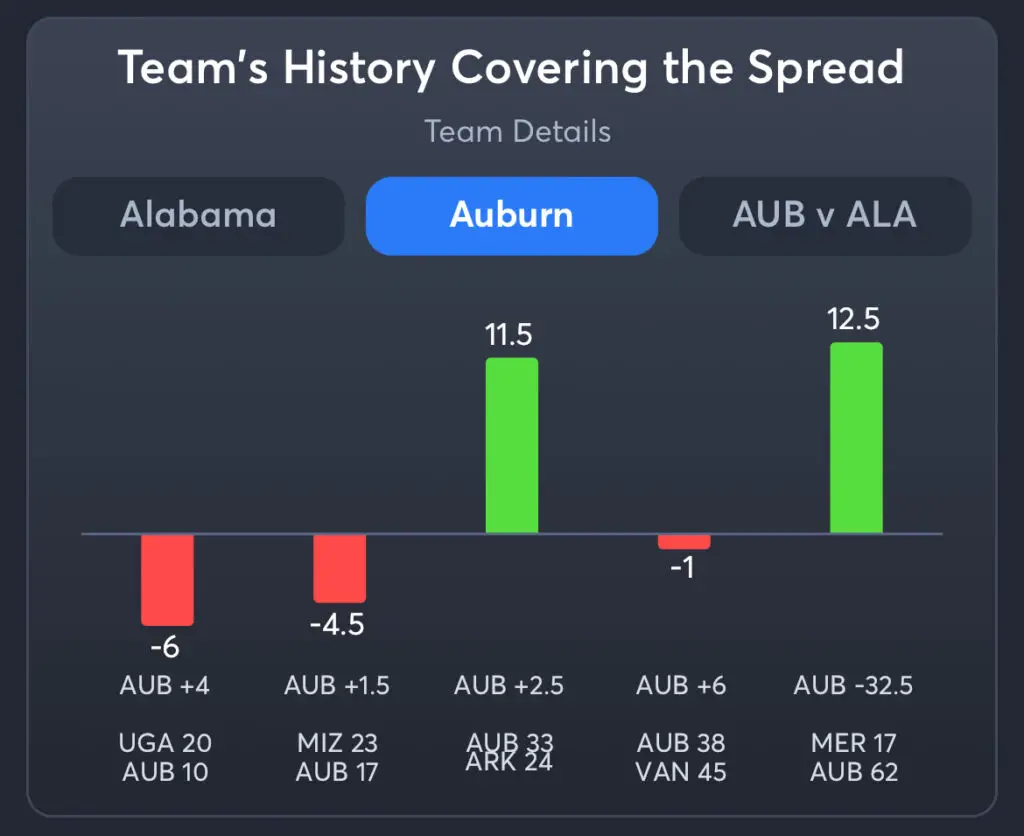Click the ARK 24 score line
The width and height of the screenshot is (1024, 836).
click(x=509, y=766)
